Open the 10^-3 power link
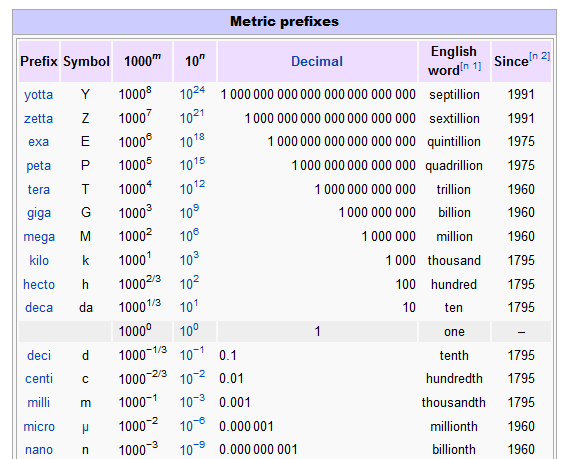Viewport: 564px width, 459px height. tap(192, 401)
